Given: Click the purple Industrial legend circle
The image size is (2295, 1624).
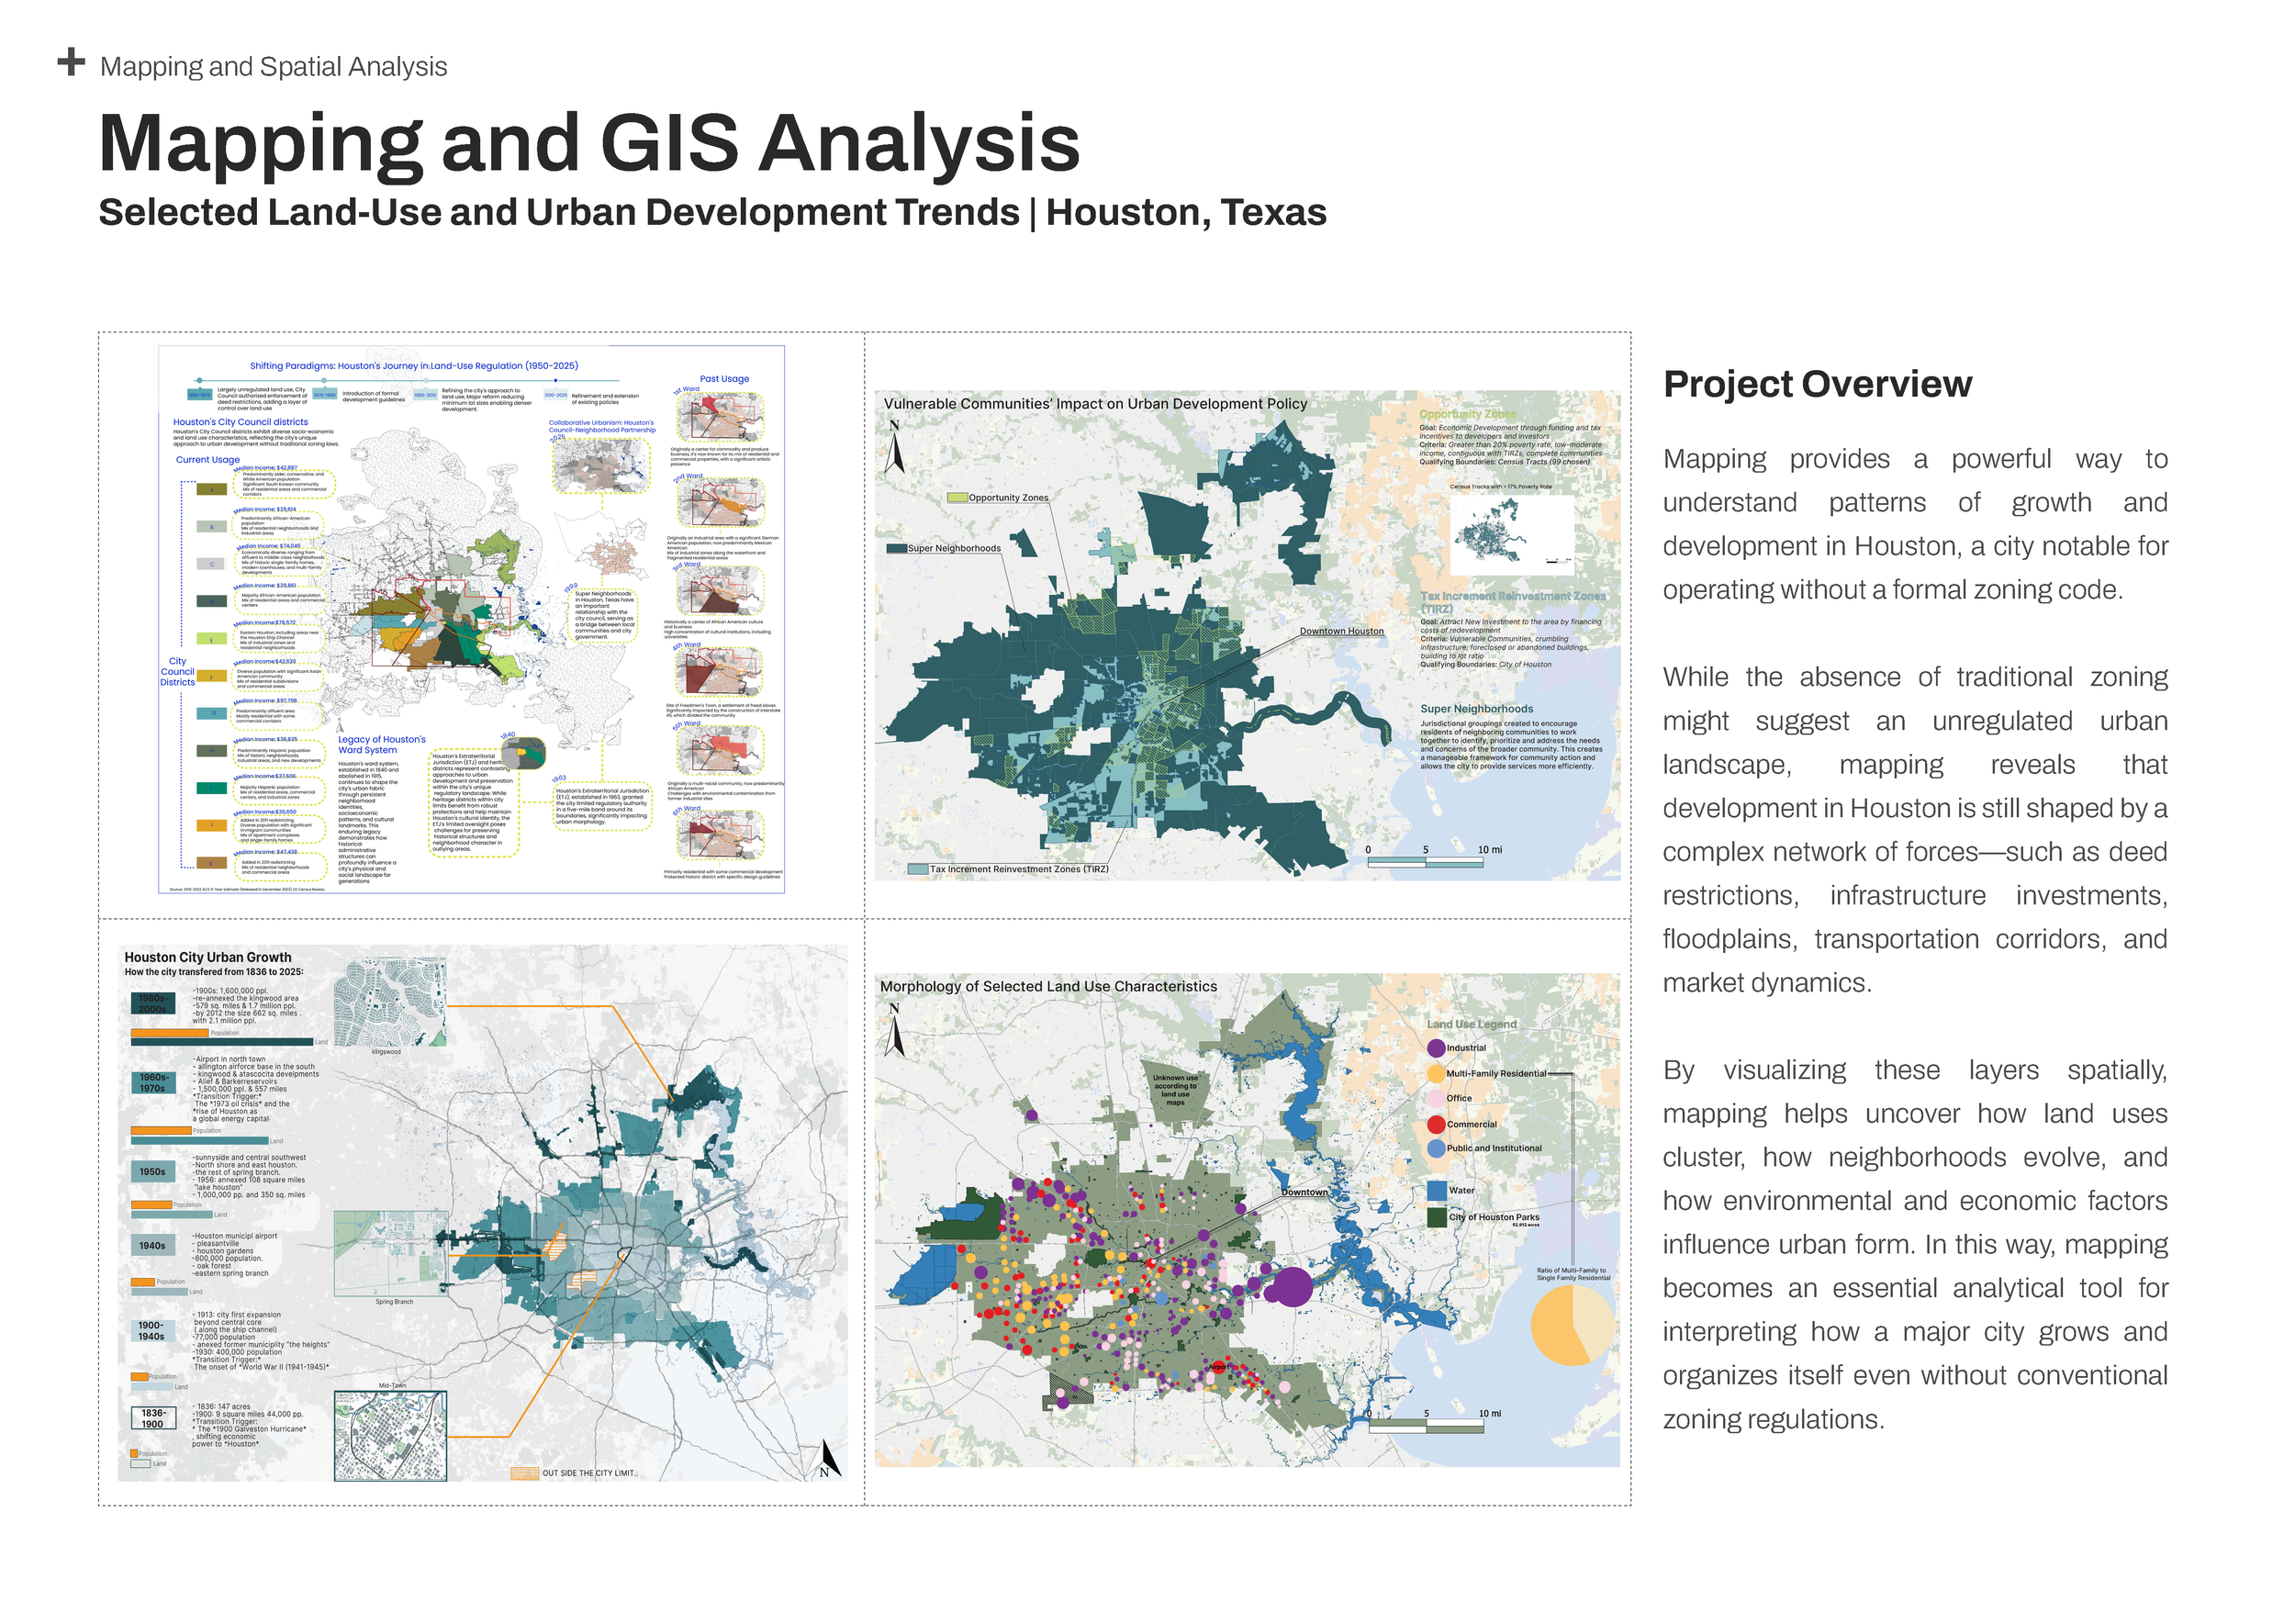Looking at the screenshot, I should [1436, 1048].
